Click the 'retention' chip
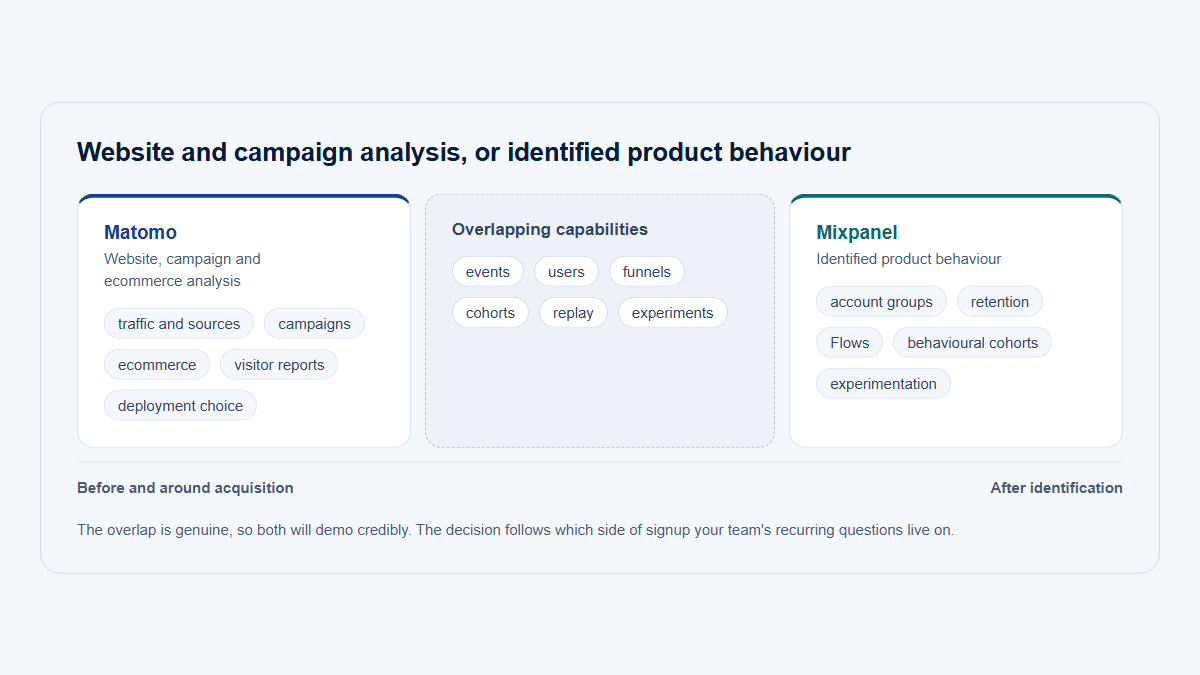 [1000, 302]
